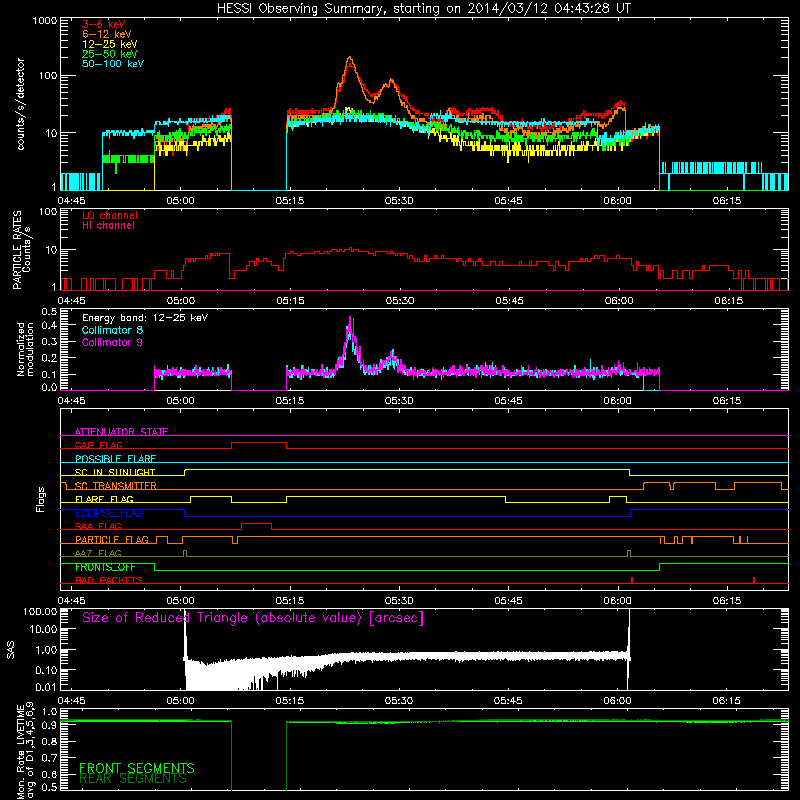
Task: Click the POSSIBLE FLARE flag label
Action: click(x=115, y=459)
